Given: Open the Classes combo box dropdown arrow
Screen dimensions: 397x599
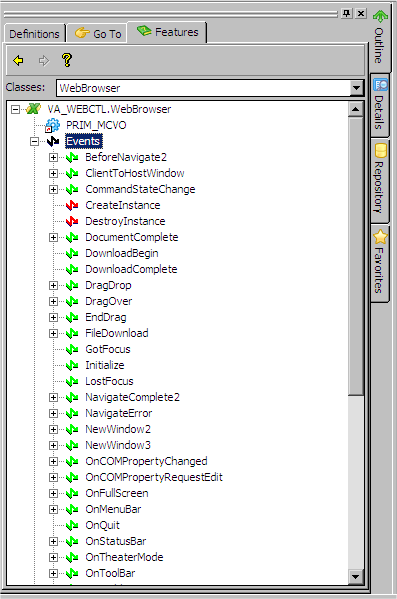Looking at the screenshot, I should pos(356,88).
